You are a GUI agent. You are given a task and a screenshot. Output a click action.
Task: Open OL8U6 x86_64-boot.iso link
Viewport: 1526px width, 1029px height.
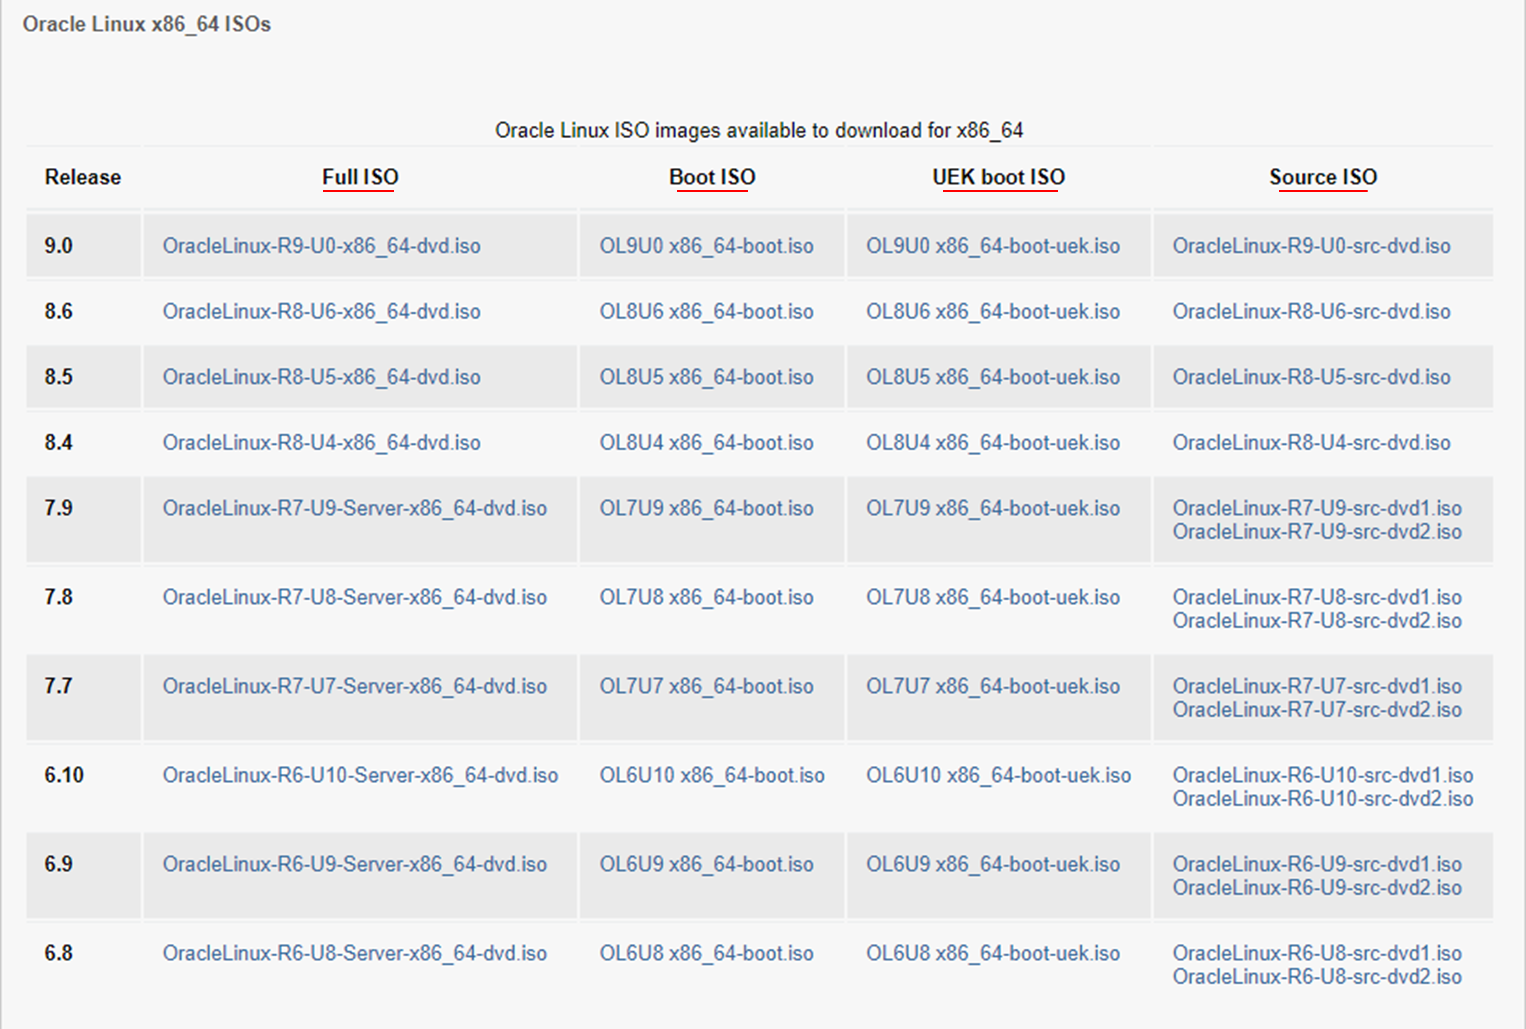coord(707,312)
